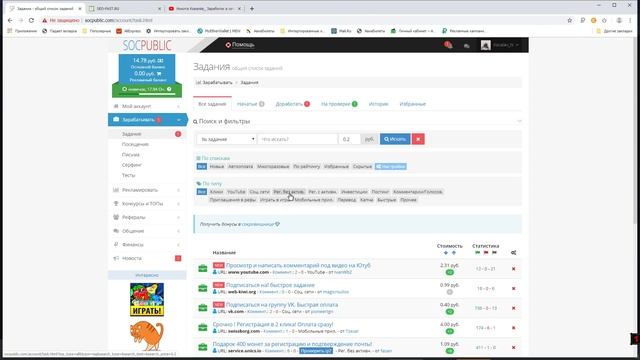This screenshot has height=360, width=640.
Task: Expand the Рекламировать sidebar section
Action: [x=147, y=190]
